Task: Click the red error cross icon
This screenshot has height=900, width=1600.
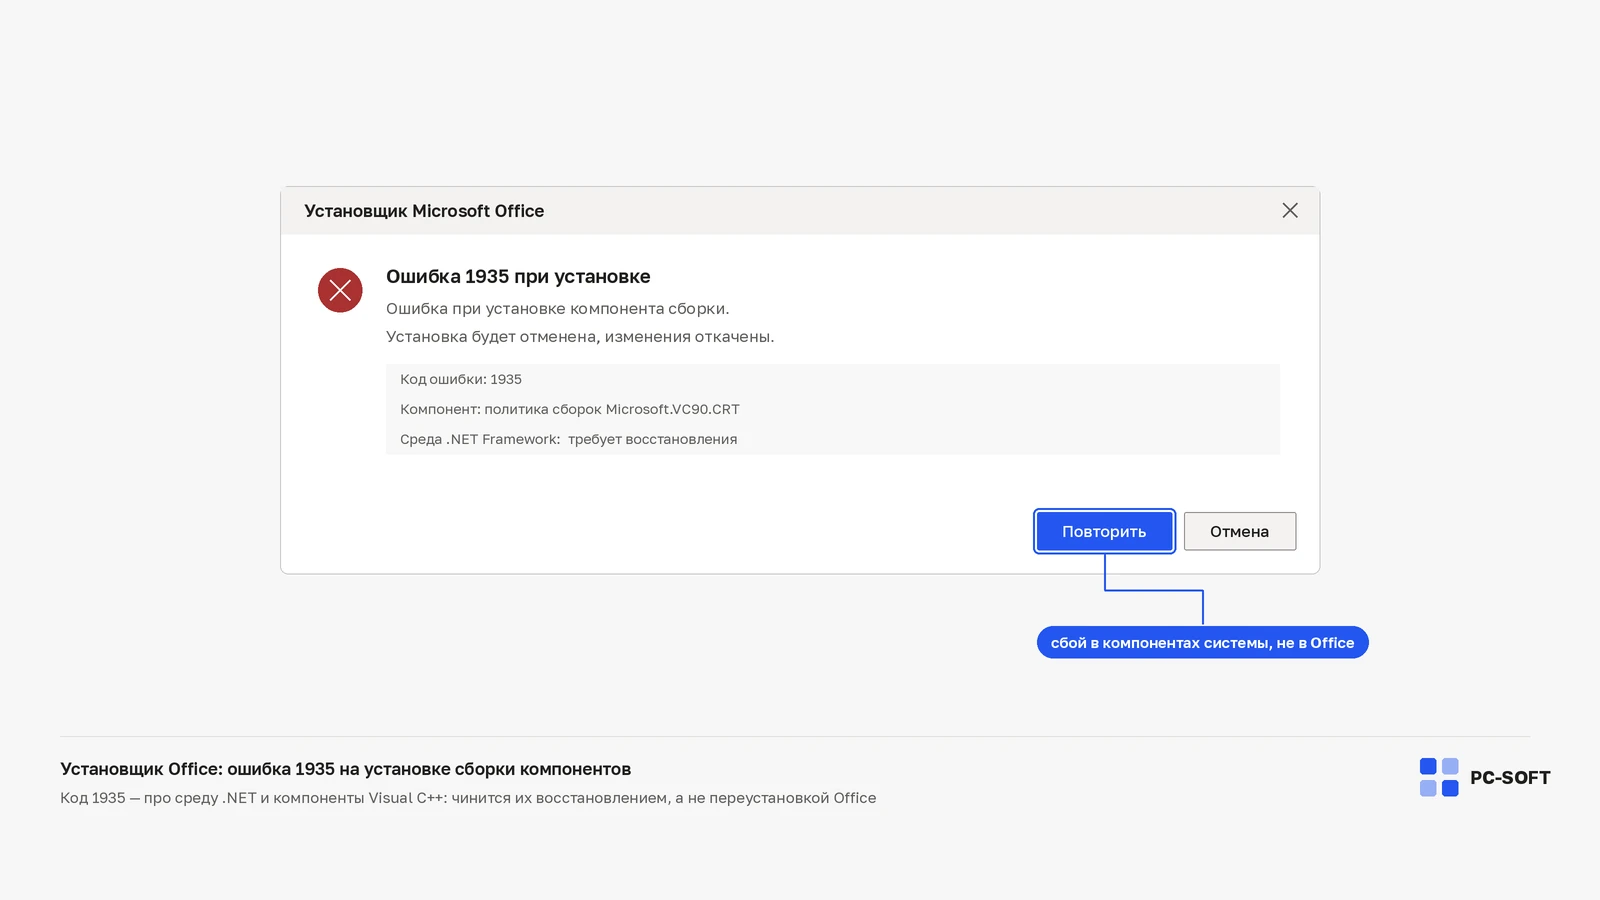Action: (x=340, y=290)
